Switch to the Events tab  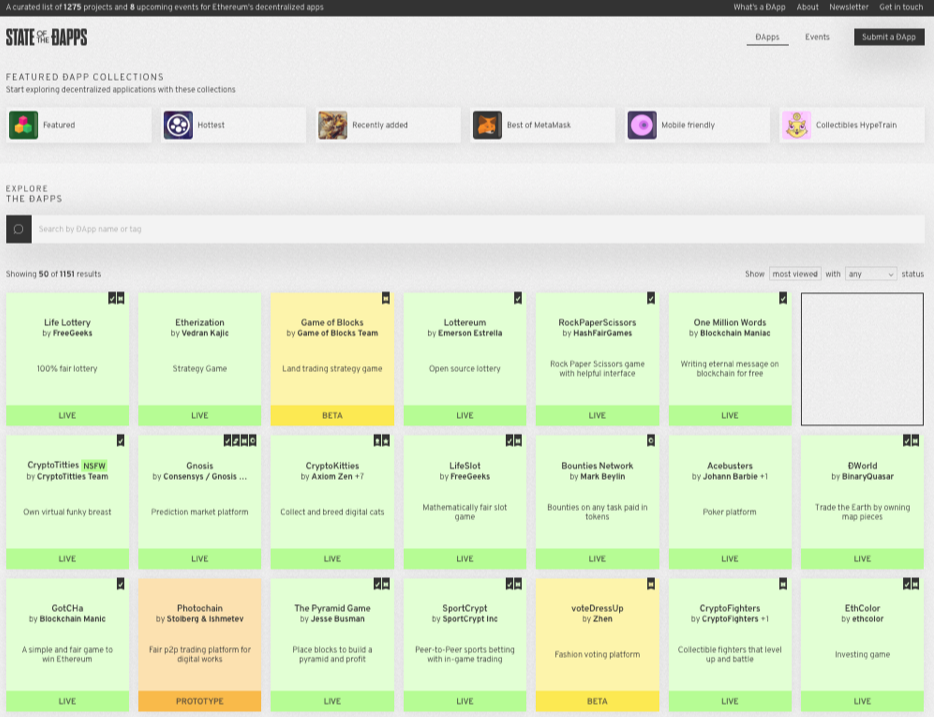click(817, 37)
